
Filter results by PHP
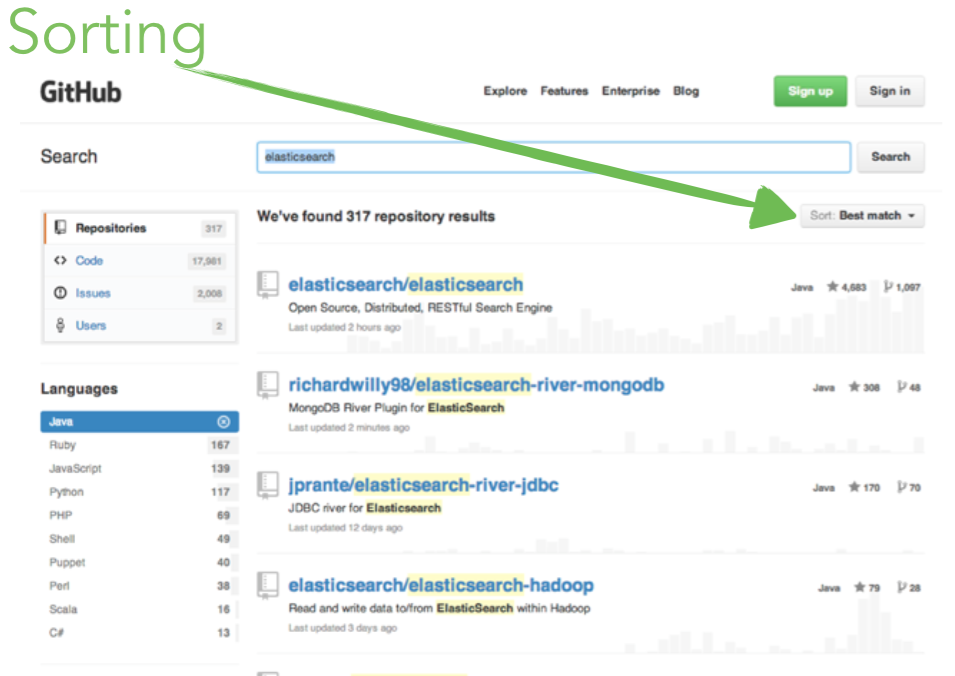[139, 515]
